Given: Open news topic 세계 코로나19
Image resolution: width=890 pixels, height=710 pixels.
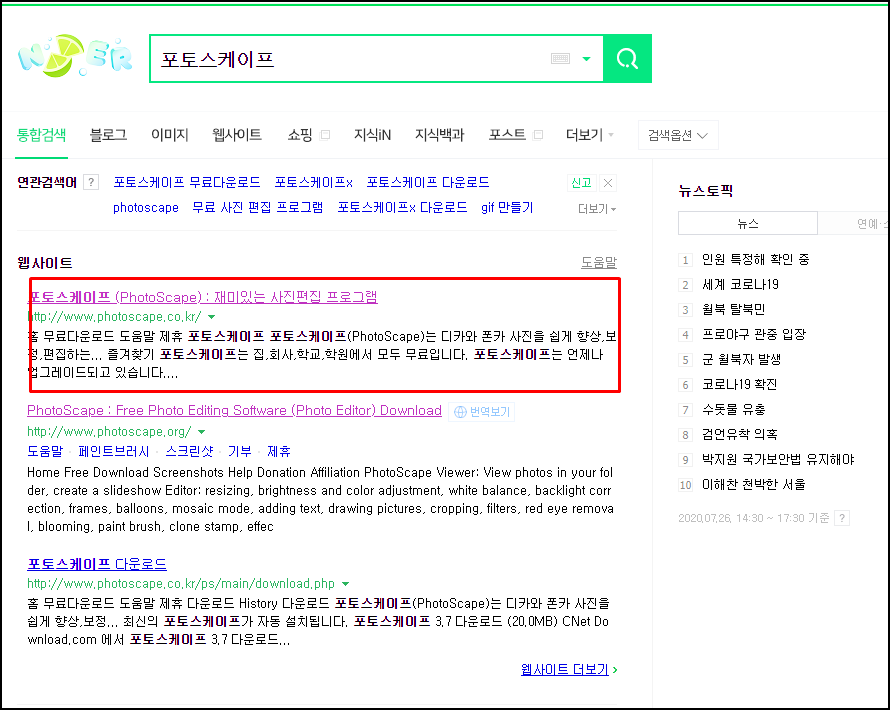Looking at the screenshot, I should (740, 284).
